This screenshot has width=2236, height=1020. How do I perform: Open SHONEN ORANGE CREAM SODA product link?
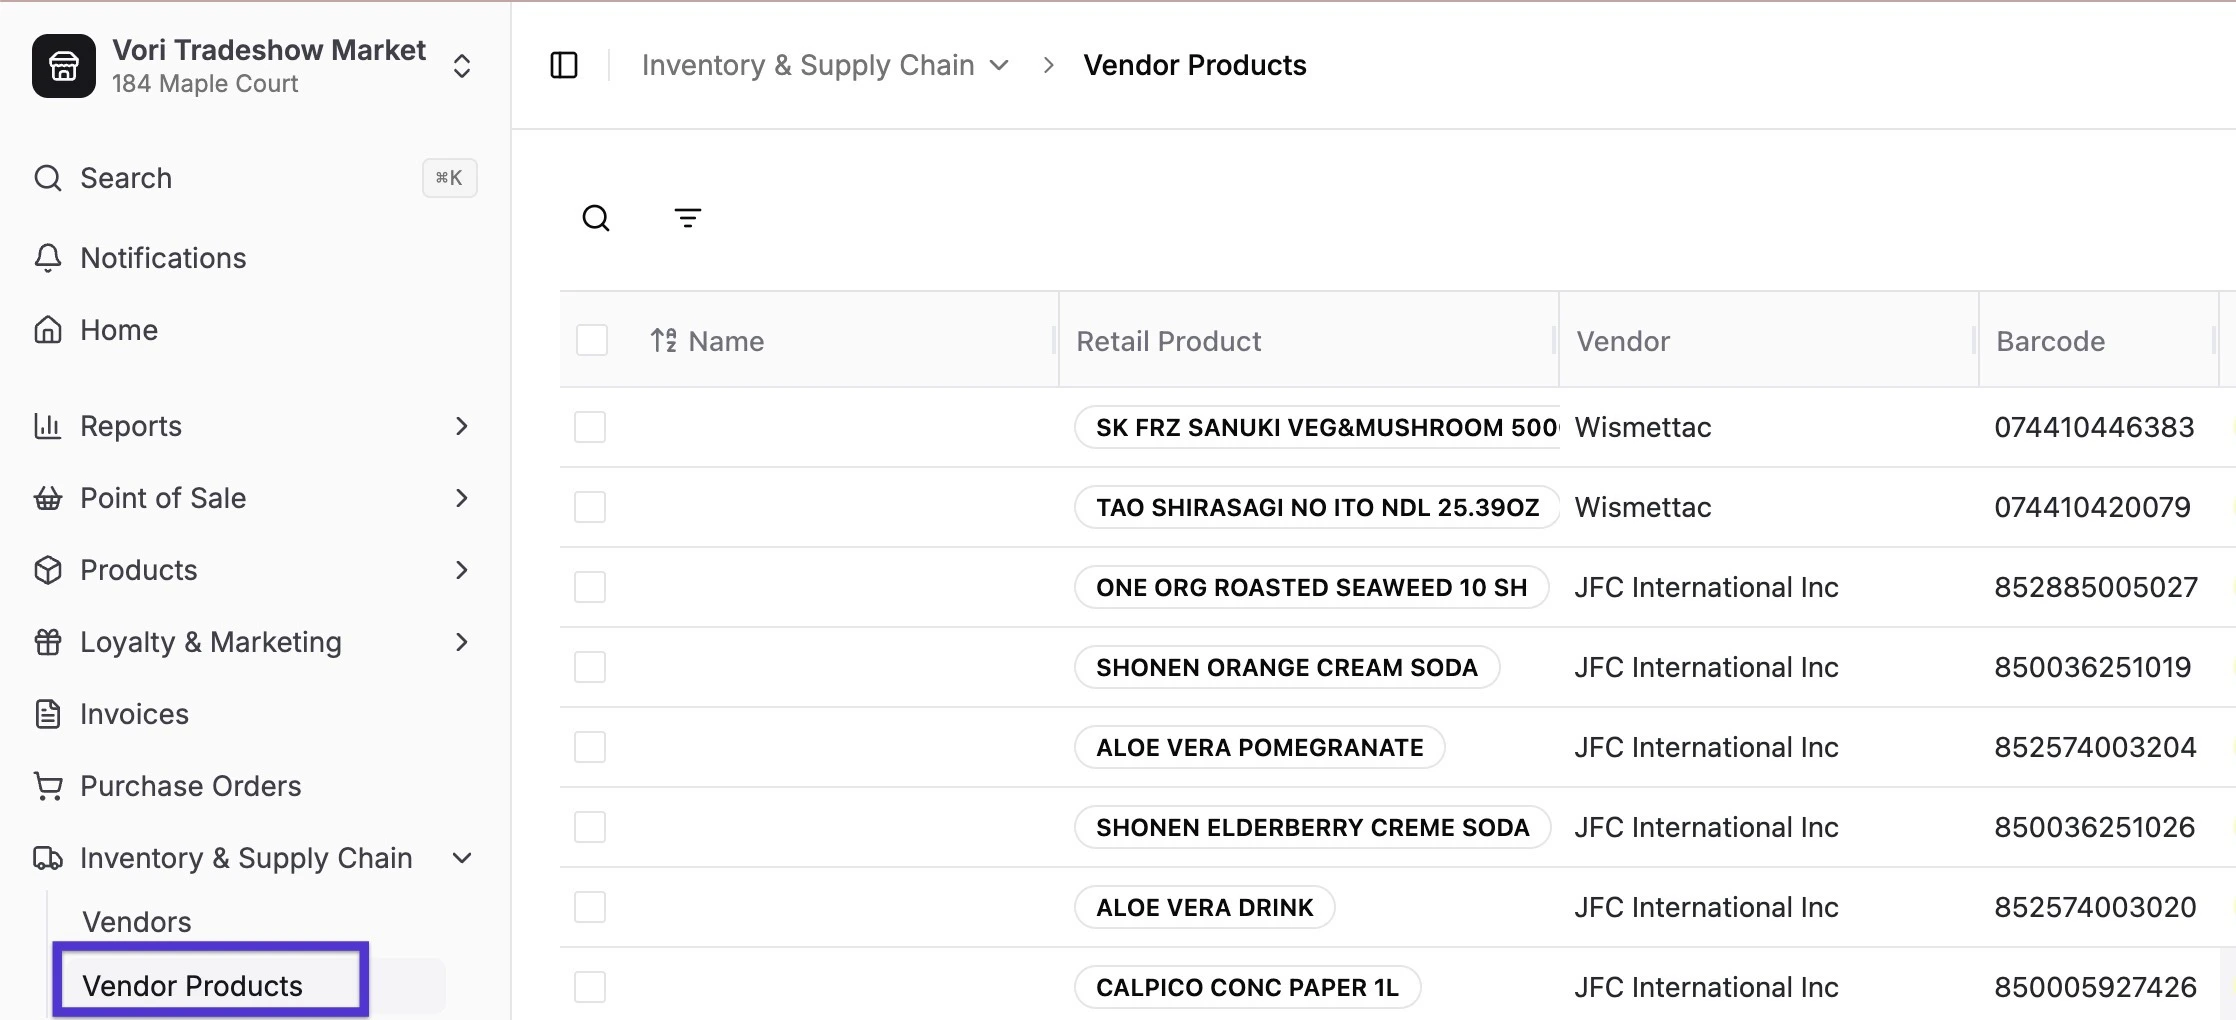click(1286, 667)
